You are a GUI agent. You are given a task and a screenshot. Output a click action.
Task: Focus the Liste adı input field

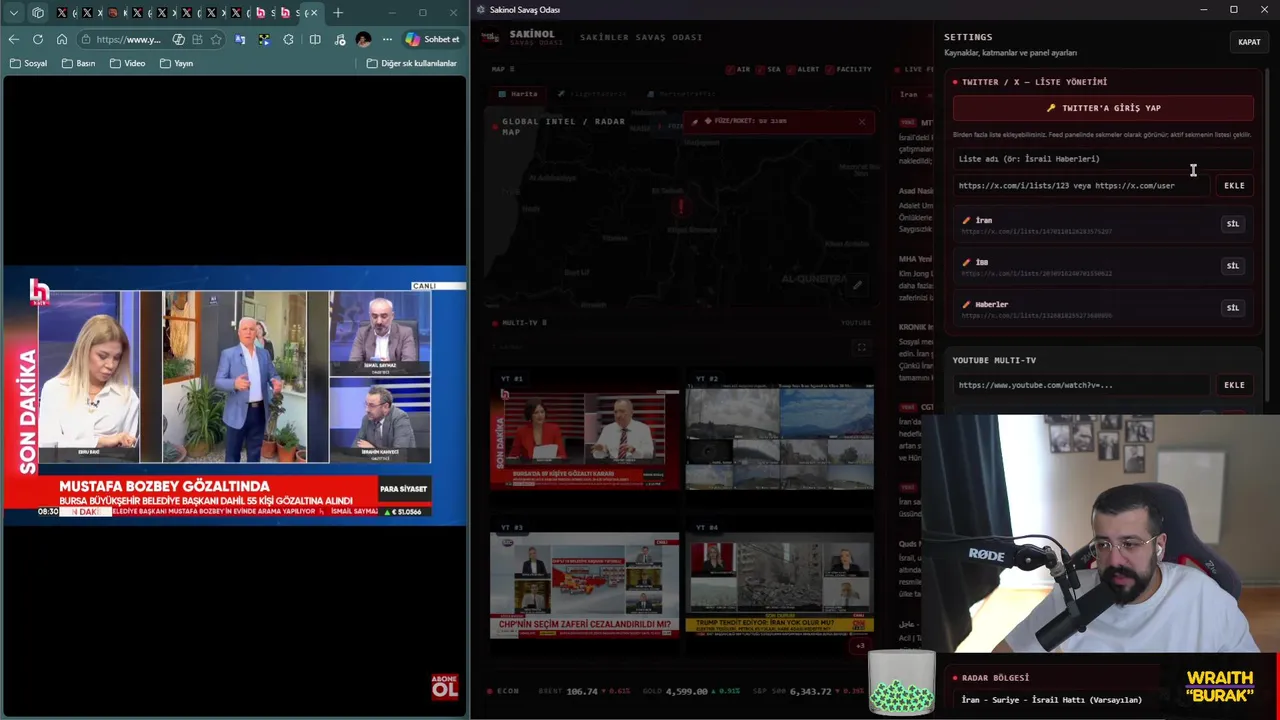1103,158
